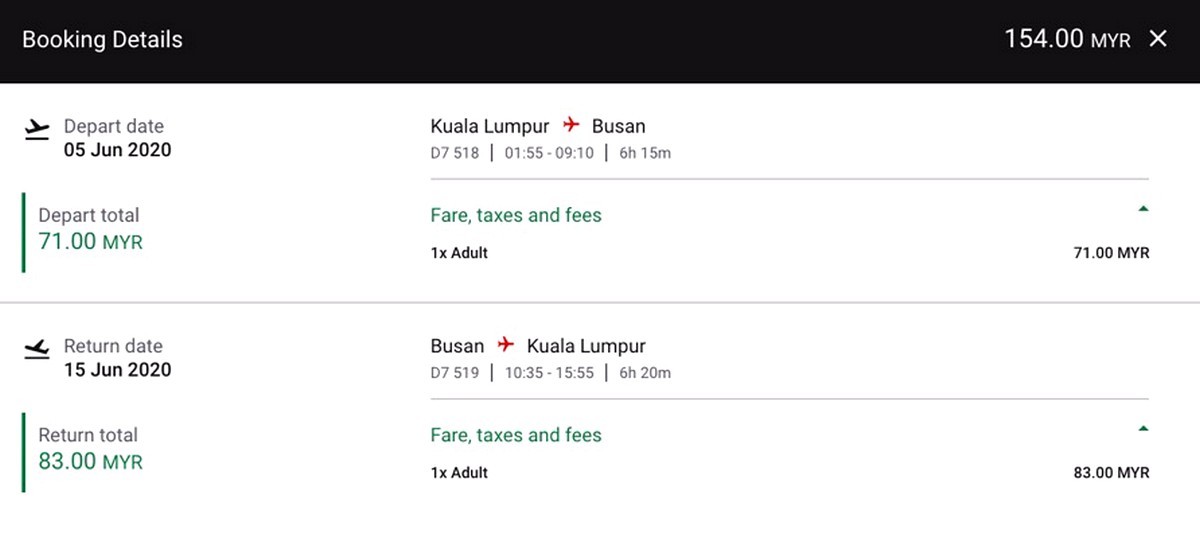Click flight number D7 519
The width and height of the screenshot is (1200, 538).
coord(455,373)
